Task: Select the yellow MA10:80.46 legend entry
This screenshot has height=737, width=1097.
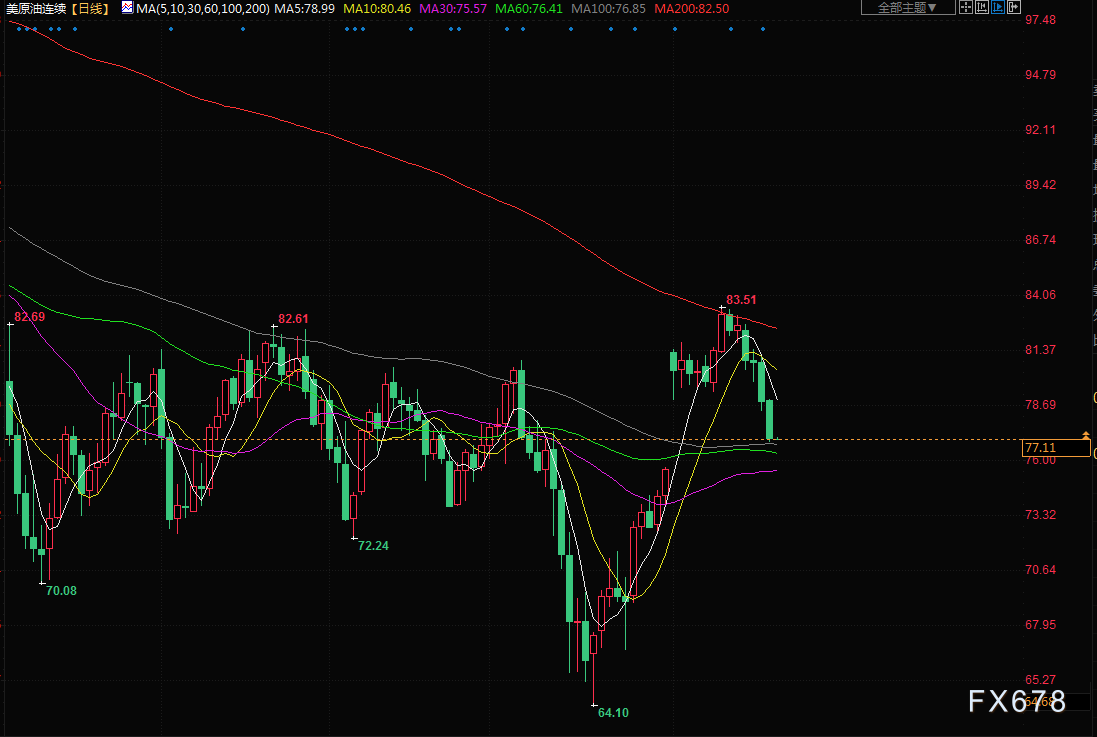Action: tap(376, 8)
